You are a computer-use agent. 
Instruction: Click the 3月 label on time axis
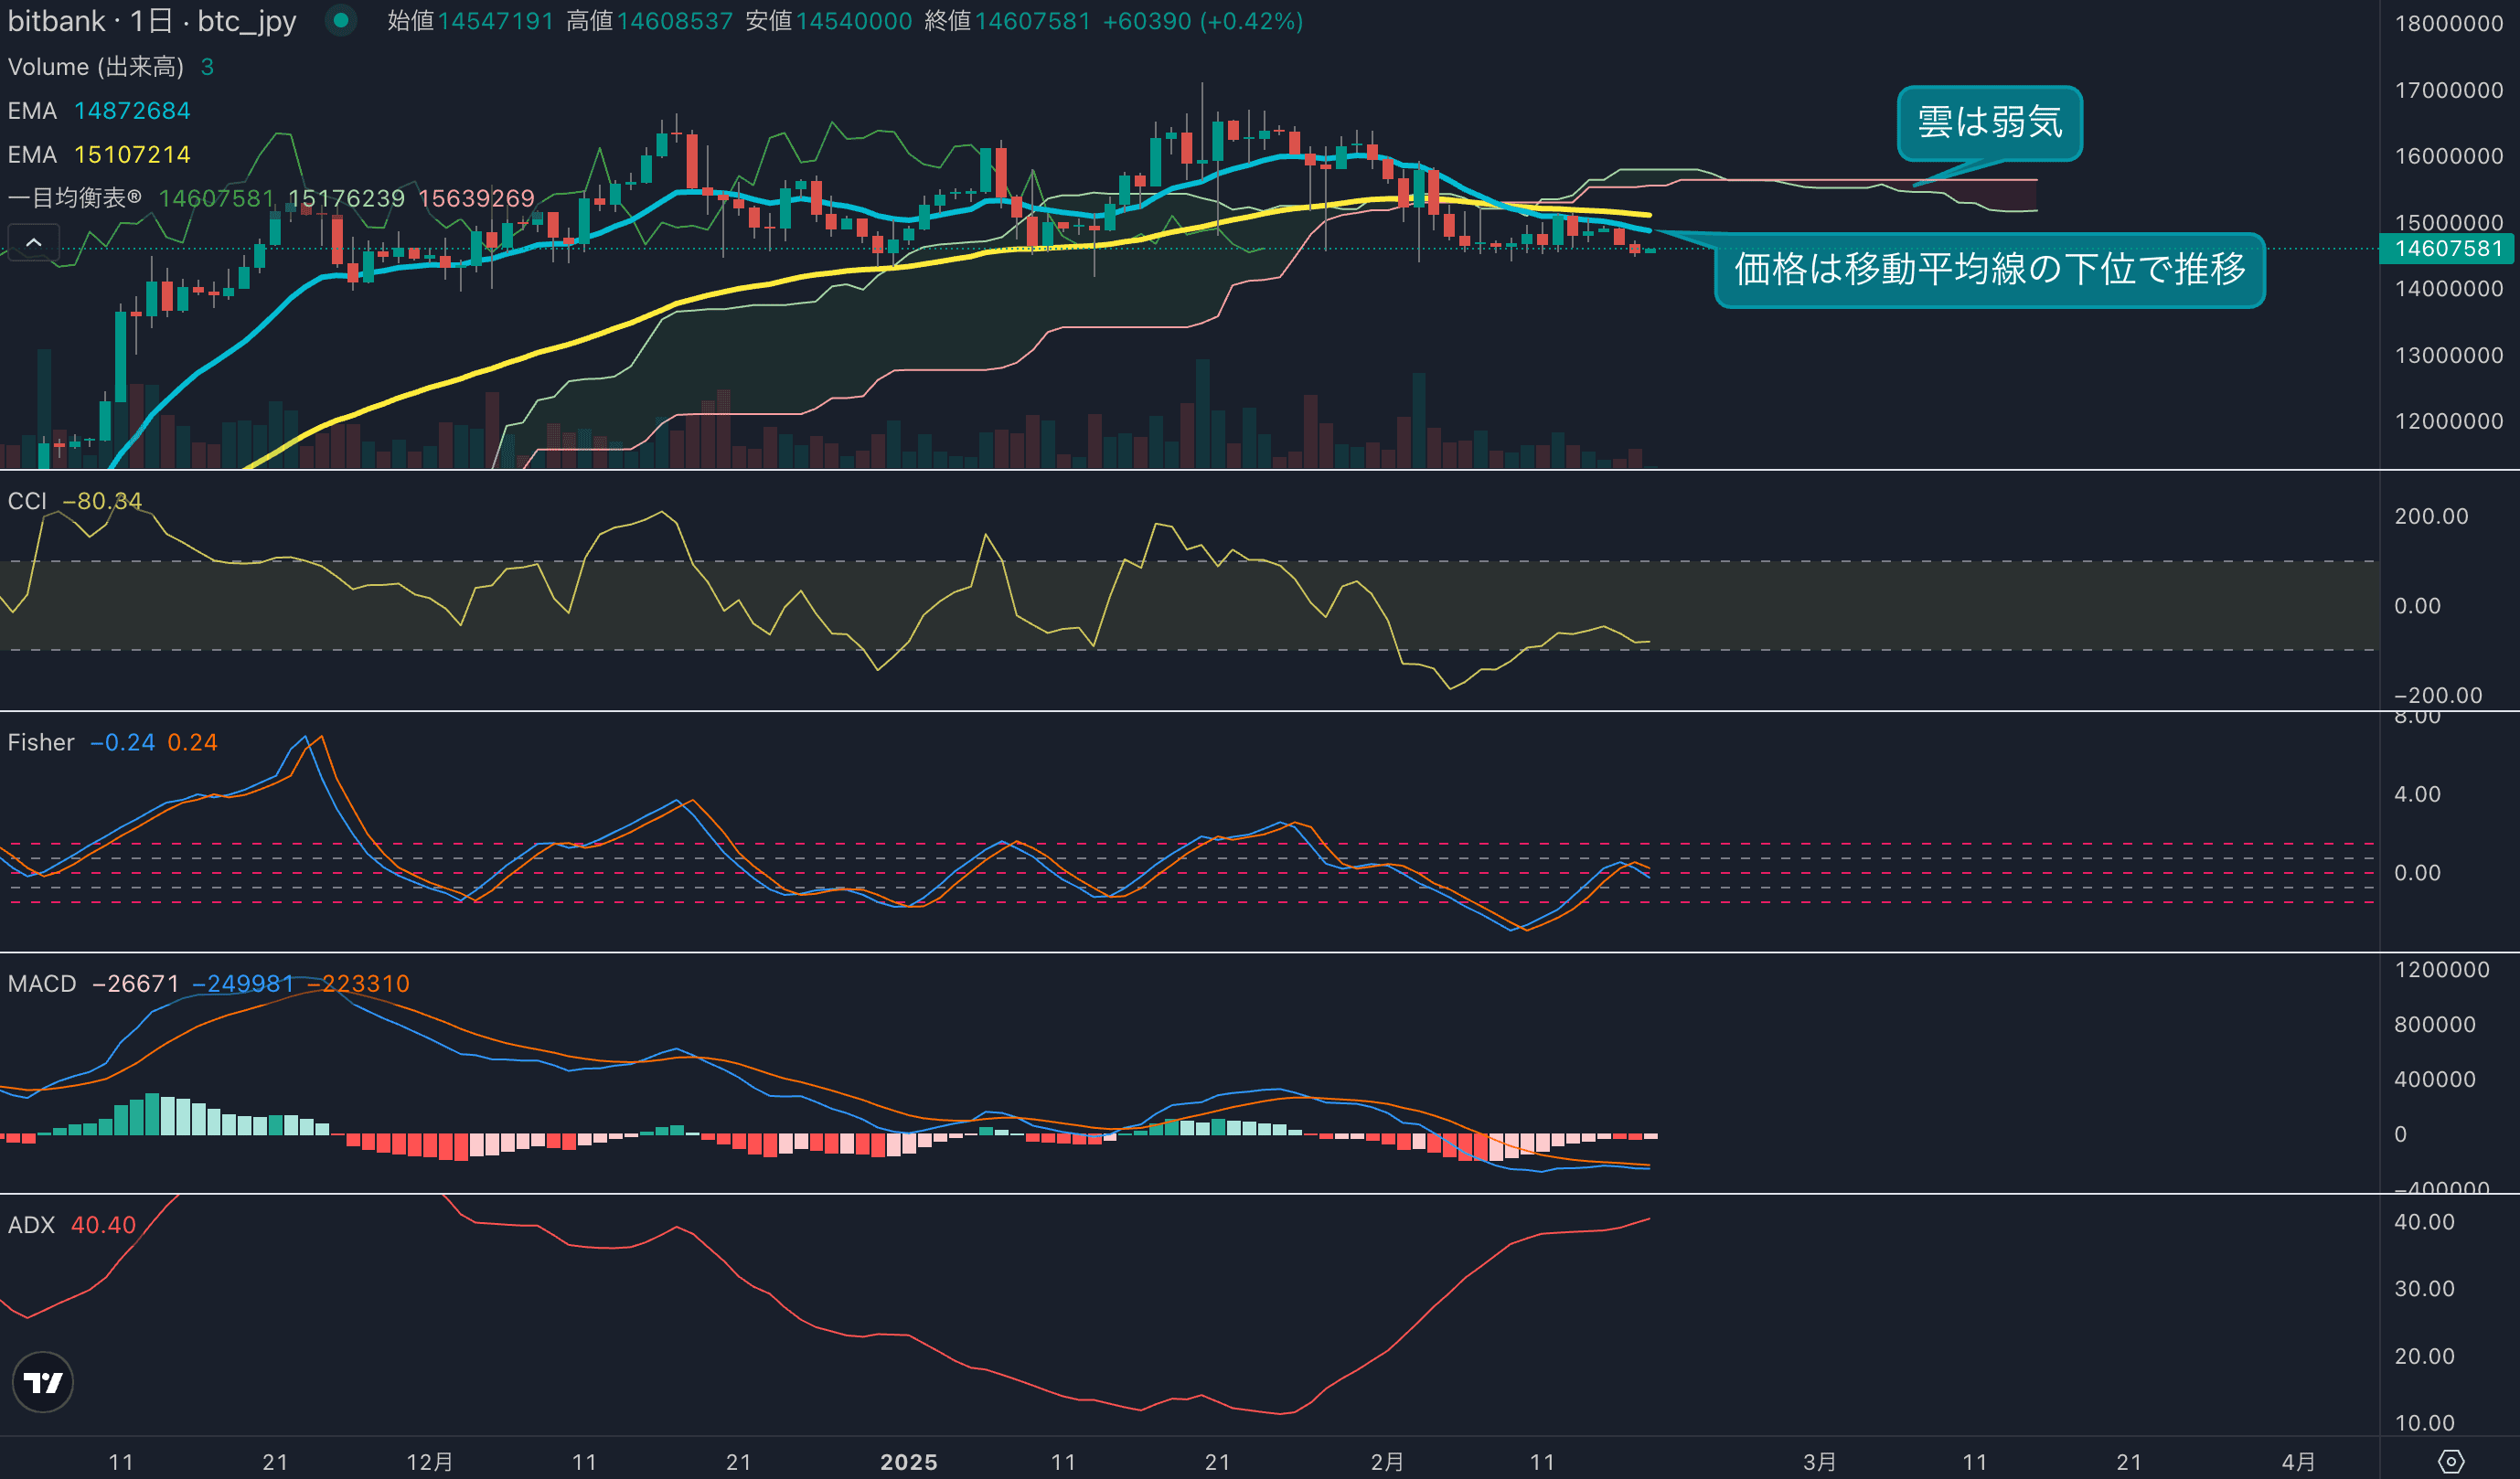(x=1819, y=1462)
